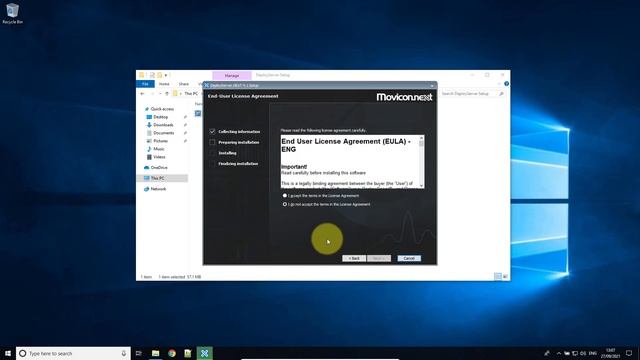The height and width of the screenshot is (360, 640).
Task: Click Cancel in the setup wizard
Action: 409,258
